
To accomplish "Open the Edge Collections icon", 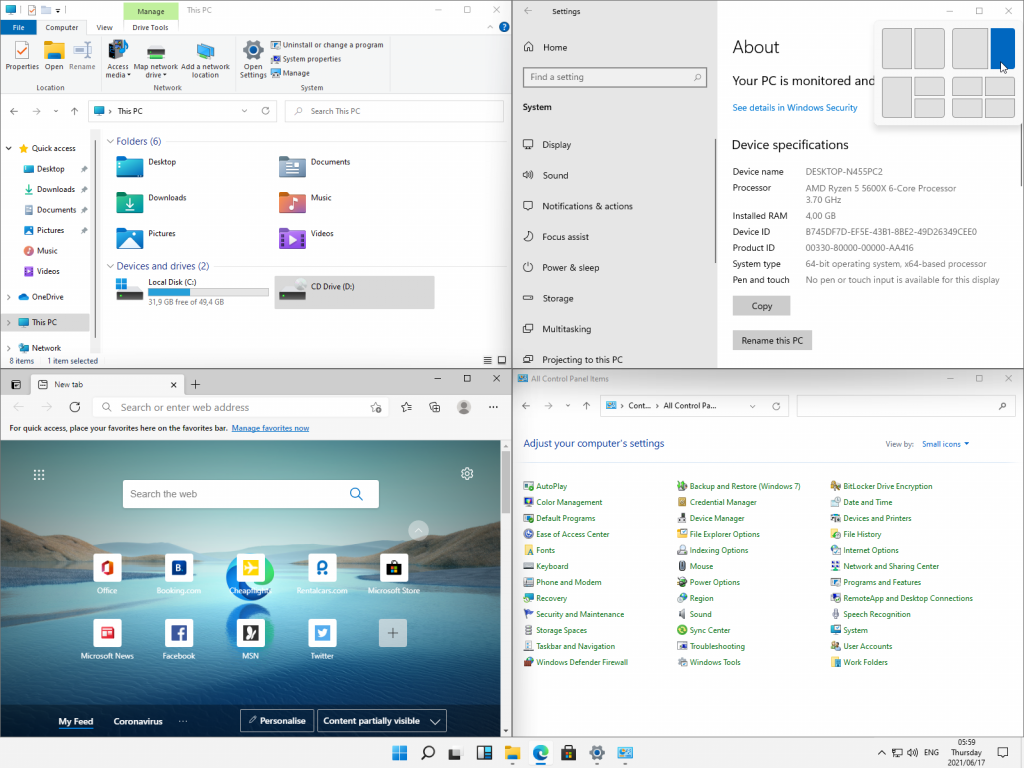I will [x=435, y=407].
